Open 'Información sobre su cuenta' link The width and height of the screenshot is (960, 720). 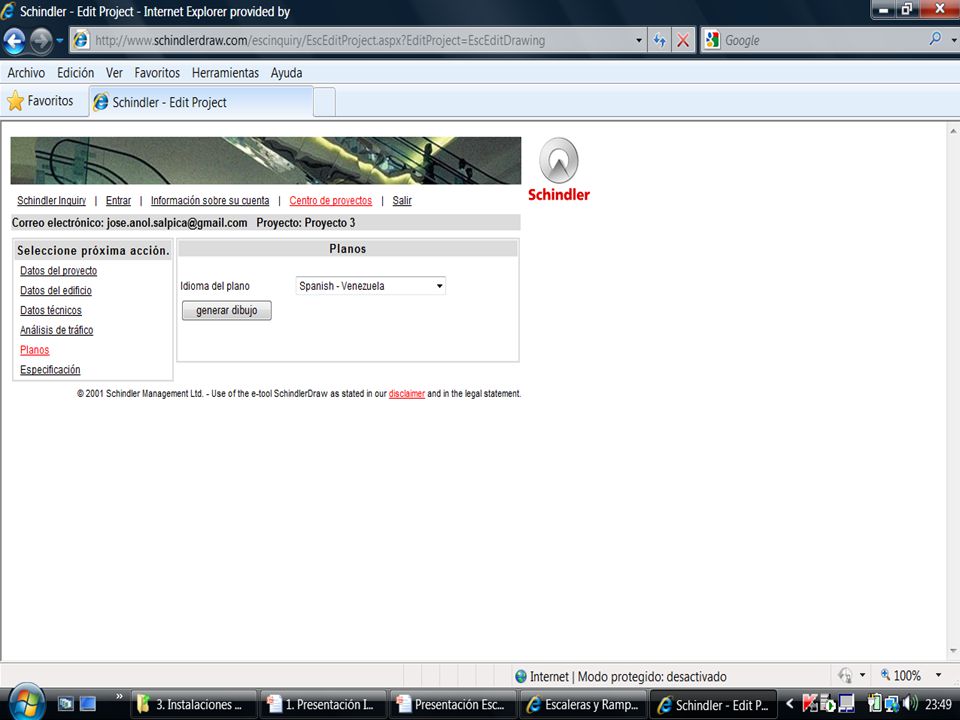pos(210,201)
